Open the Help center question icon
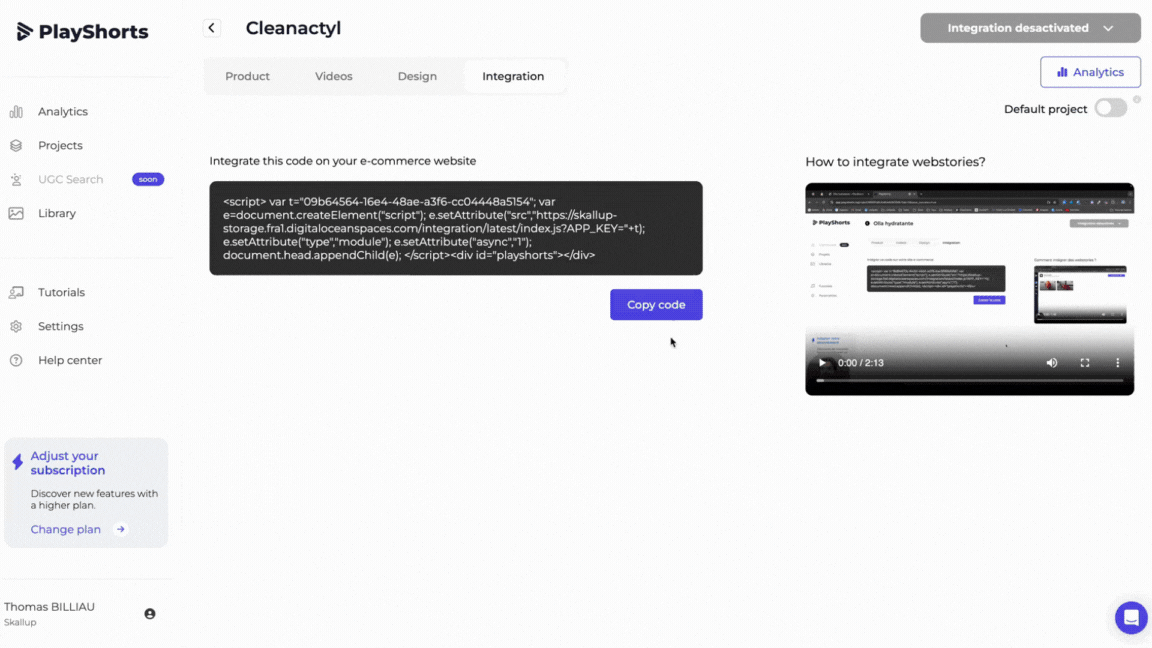 [x=16, y=360]
